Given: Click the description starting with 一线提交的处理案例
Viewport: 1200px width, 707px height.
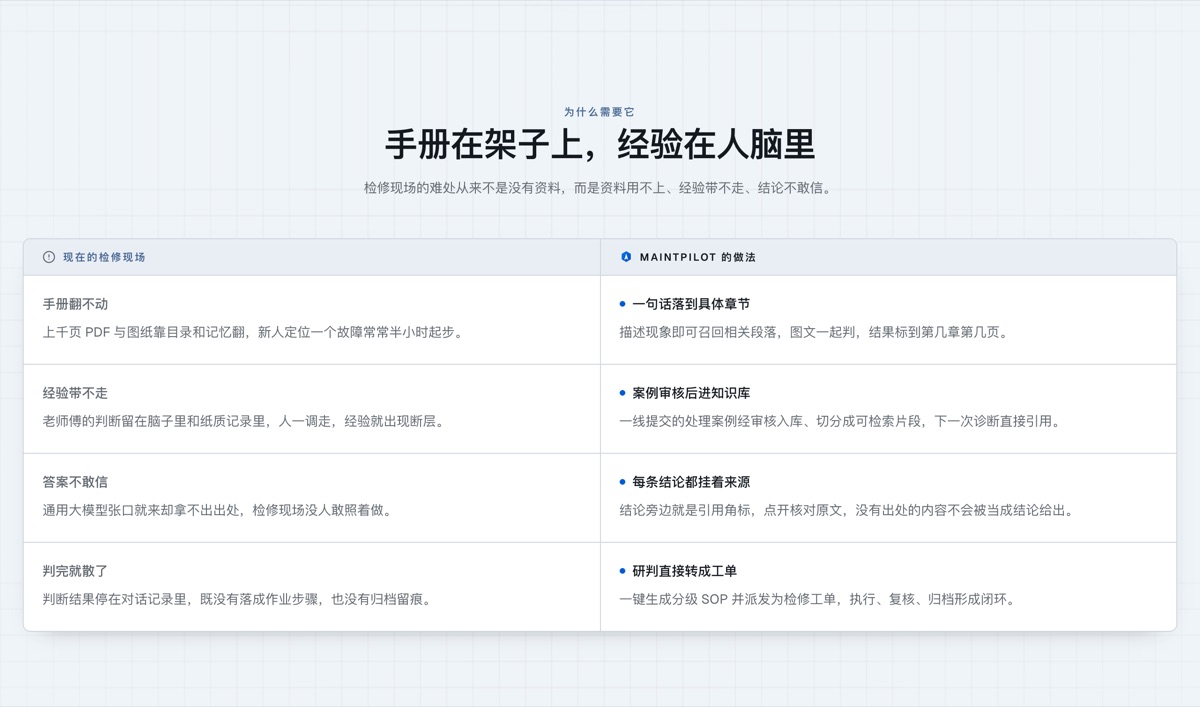Looking at the screenshot, I should tap(841, 421).
